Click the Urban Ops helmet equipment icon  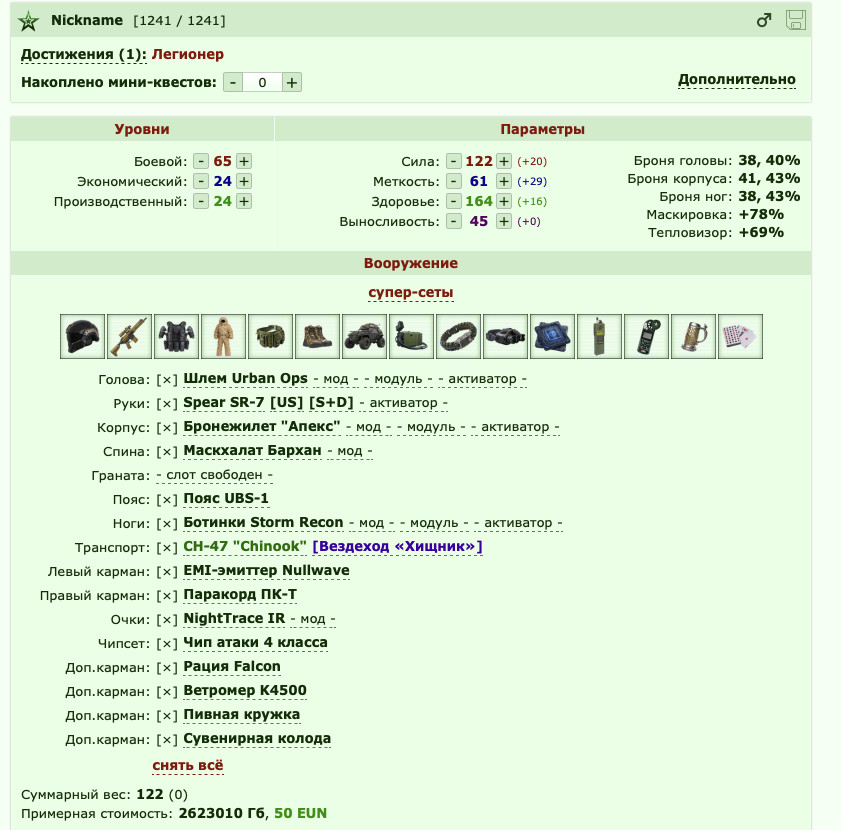(x=83, y=336)
